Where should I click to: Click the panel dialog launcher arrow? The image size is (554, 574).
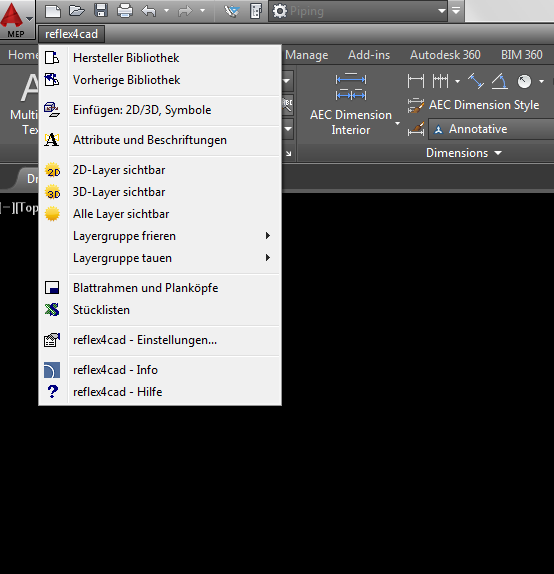tap(289, 153)
